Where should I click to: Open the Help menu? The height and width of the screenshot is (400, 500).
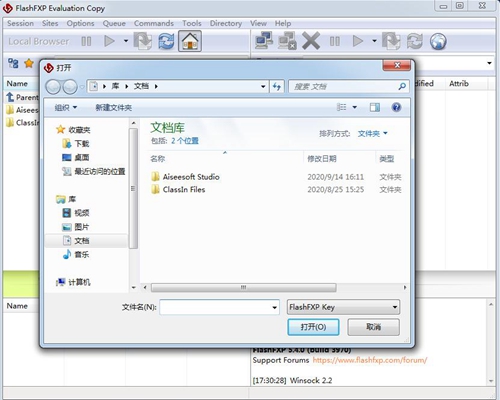click(x=283, y=23)
